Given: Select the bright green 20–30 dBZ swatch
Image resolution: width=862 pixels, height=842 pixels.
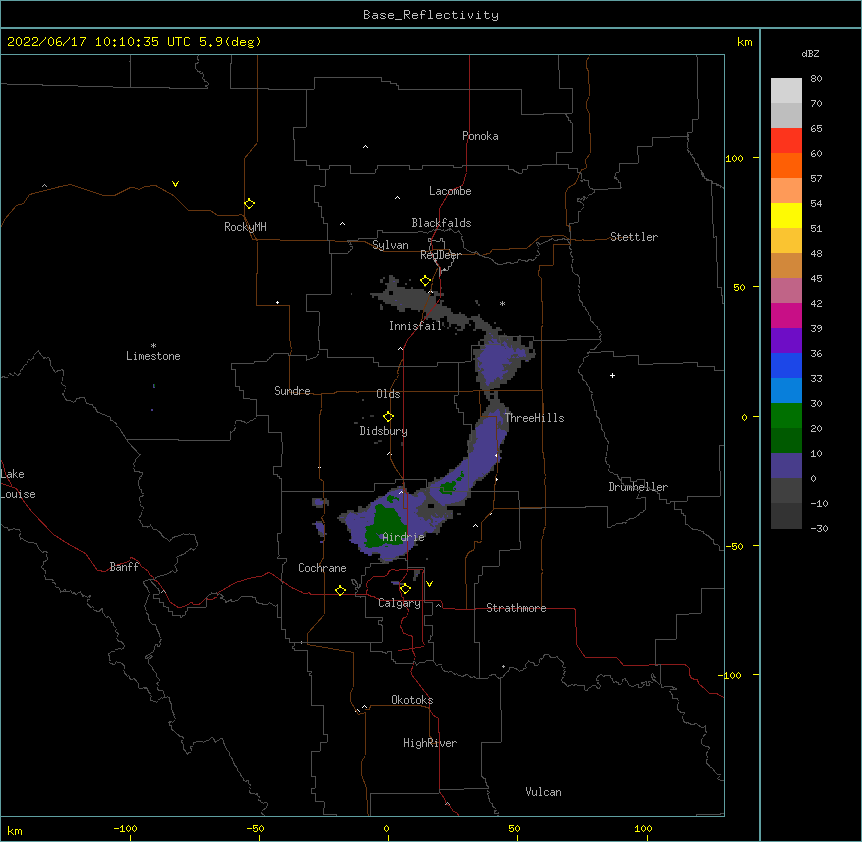Looking at the screenshot, I should click(x=786, y=416).
